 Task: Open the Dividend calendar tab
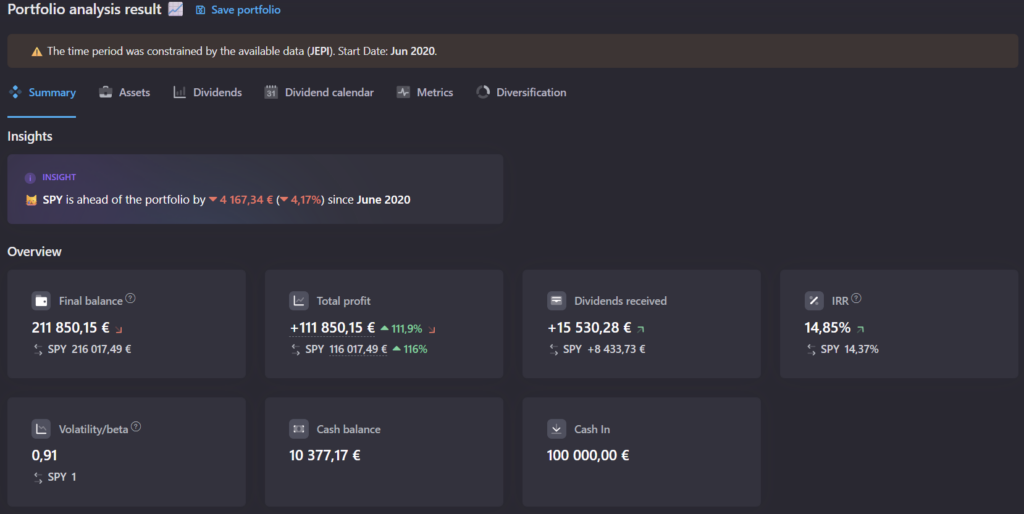pyautogui.click(x=319, y=92)
